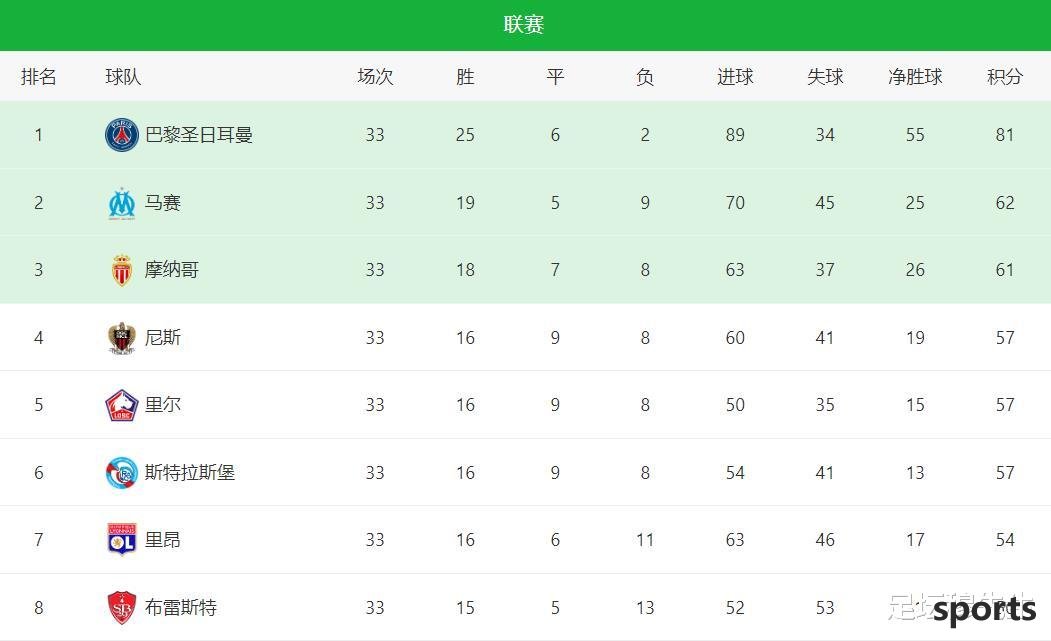Screen dimensions: 1051x641
Task: Click the Monaco team crest
Action: (122, 270)
